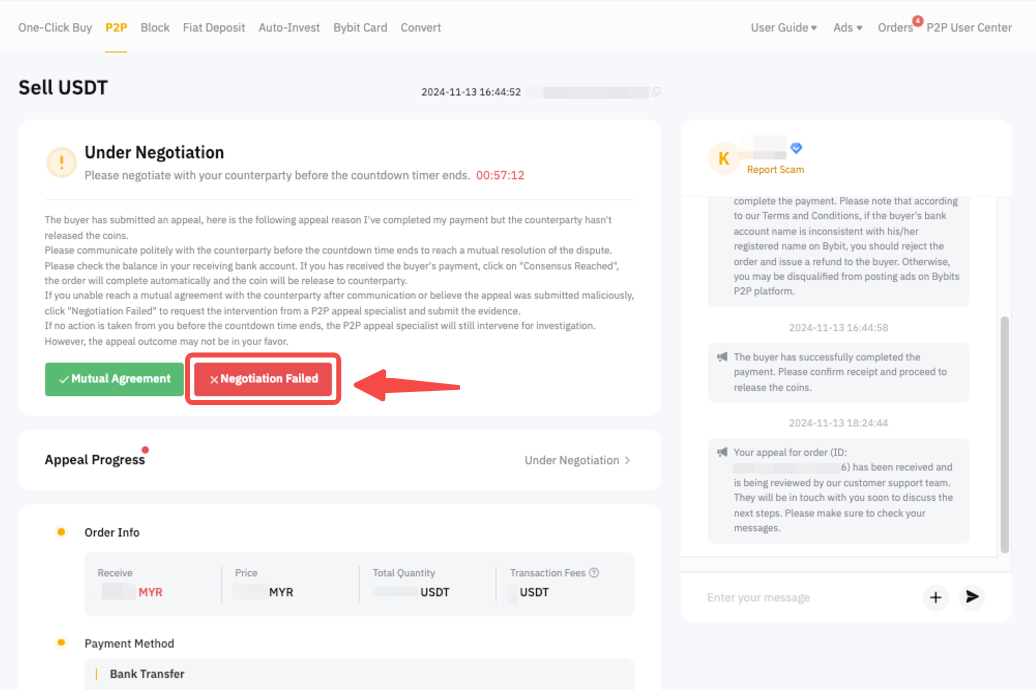Open the Fiat Deposit tab

click(x=214, y=28)
